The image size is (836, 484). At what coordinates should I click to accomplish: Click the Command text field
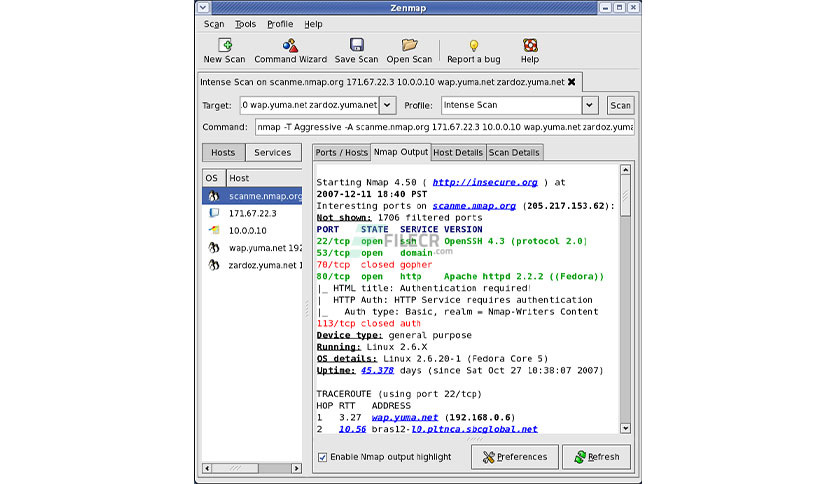click(x=445, y=127)
